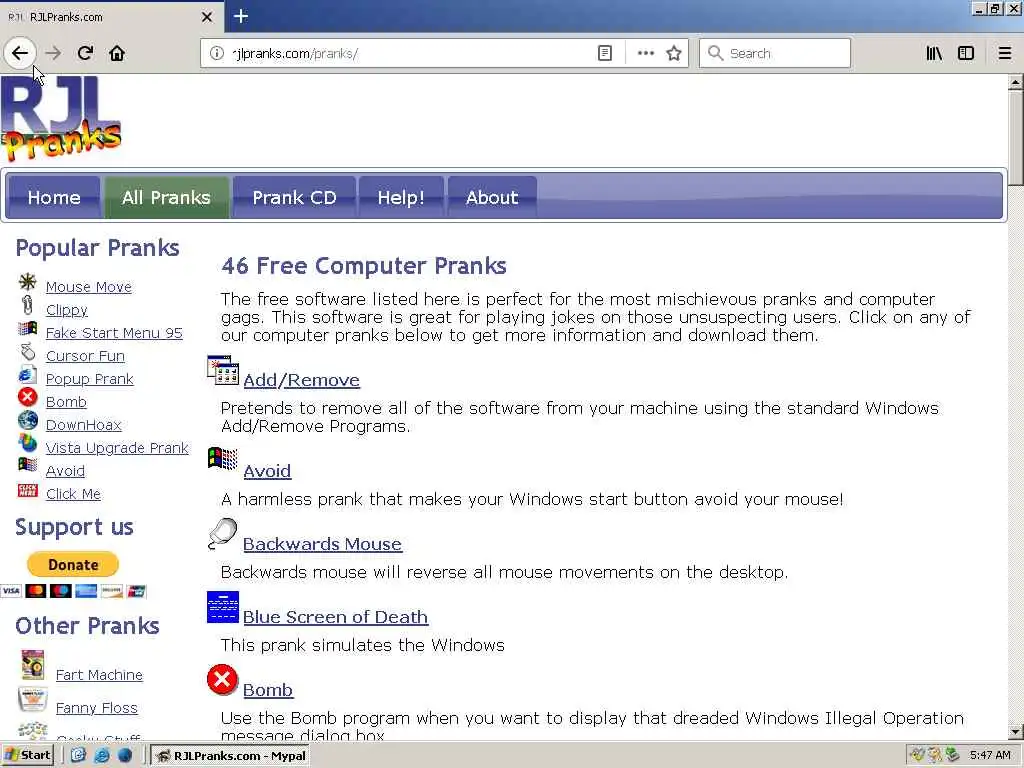
Task: Open the Vista Upgrade Prank link
Action: coord(117,448)
